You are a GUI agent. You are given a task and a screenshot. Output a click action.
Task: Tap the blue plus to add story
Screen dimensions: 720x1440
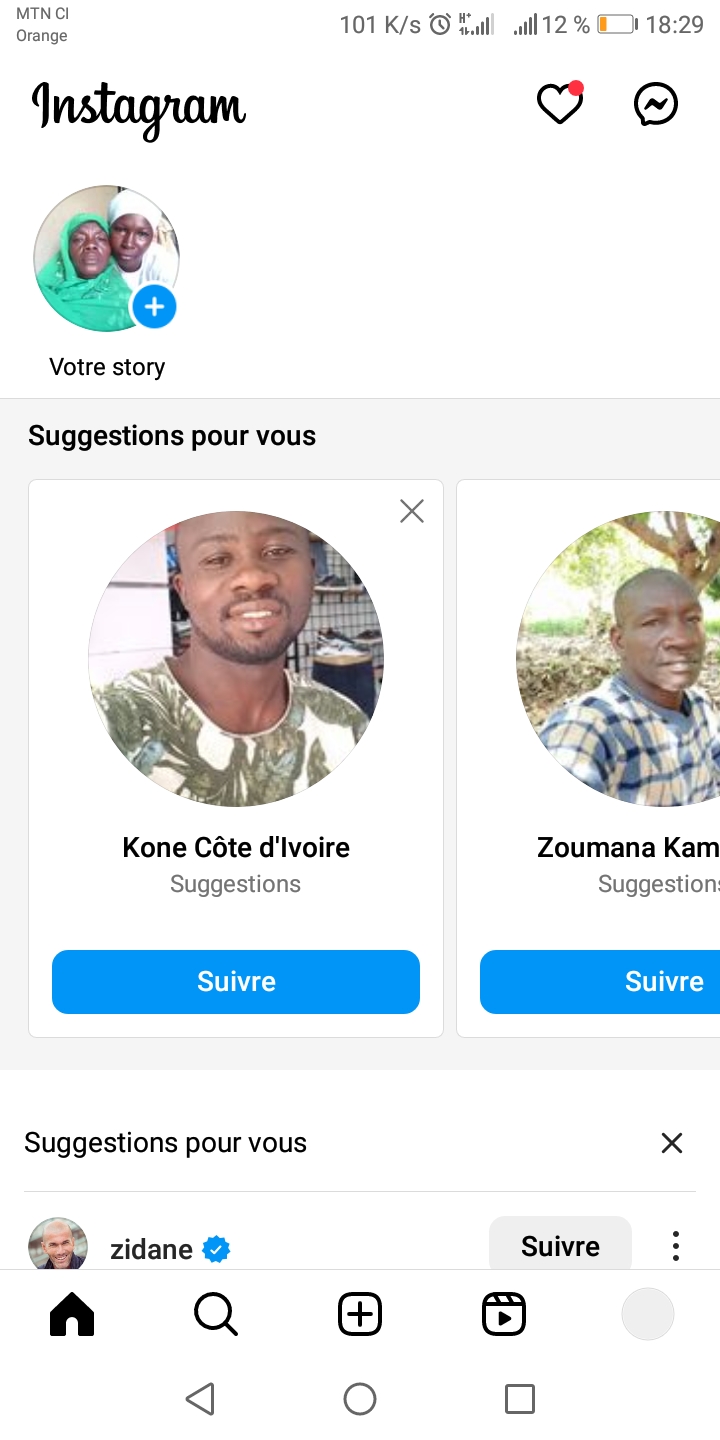[x=154, y=307]
